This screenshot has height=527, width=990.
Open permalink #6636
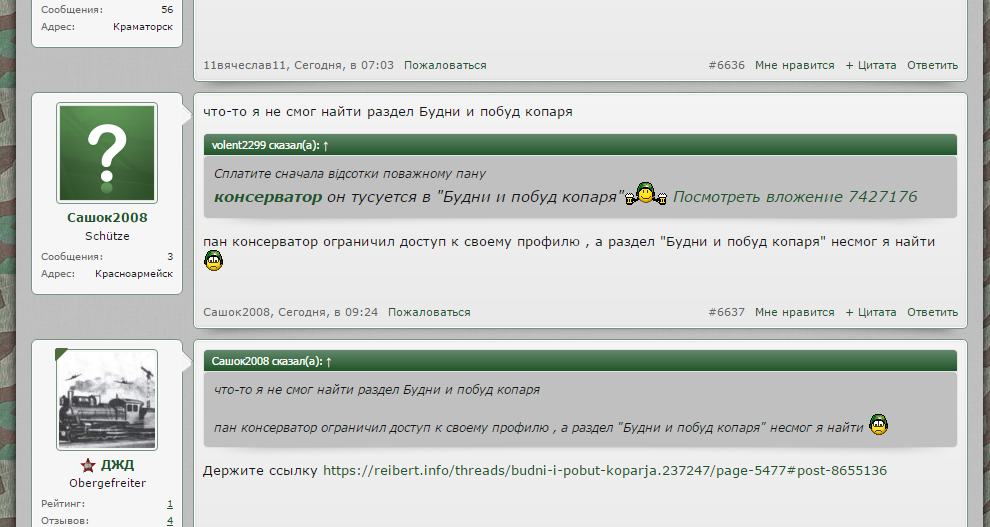tap(727, 66)
